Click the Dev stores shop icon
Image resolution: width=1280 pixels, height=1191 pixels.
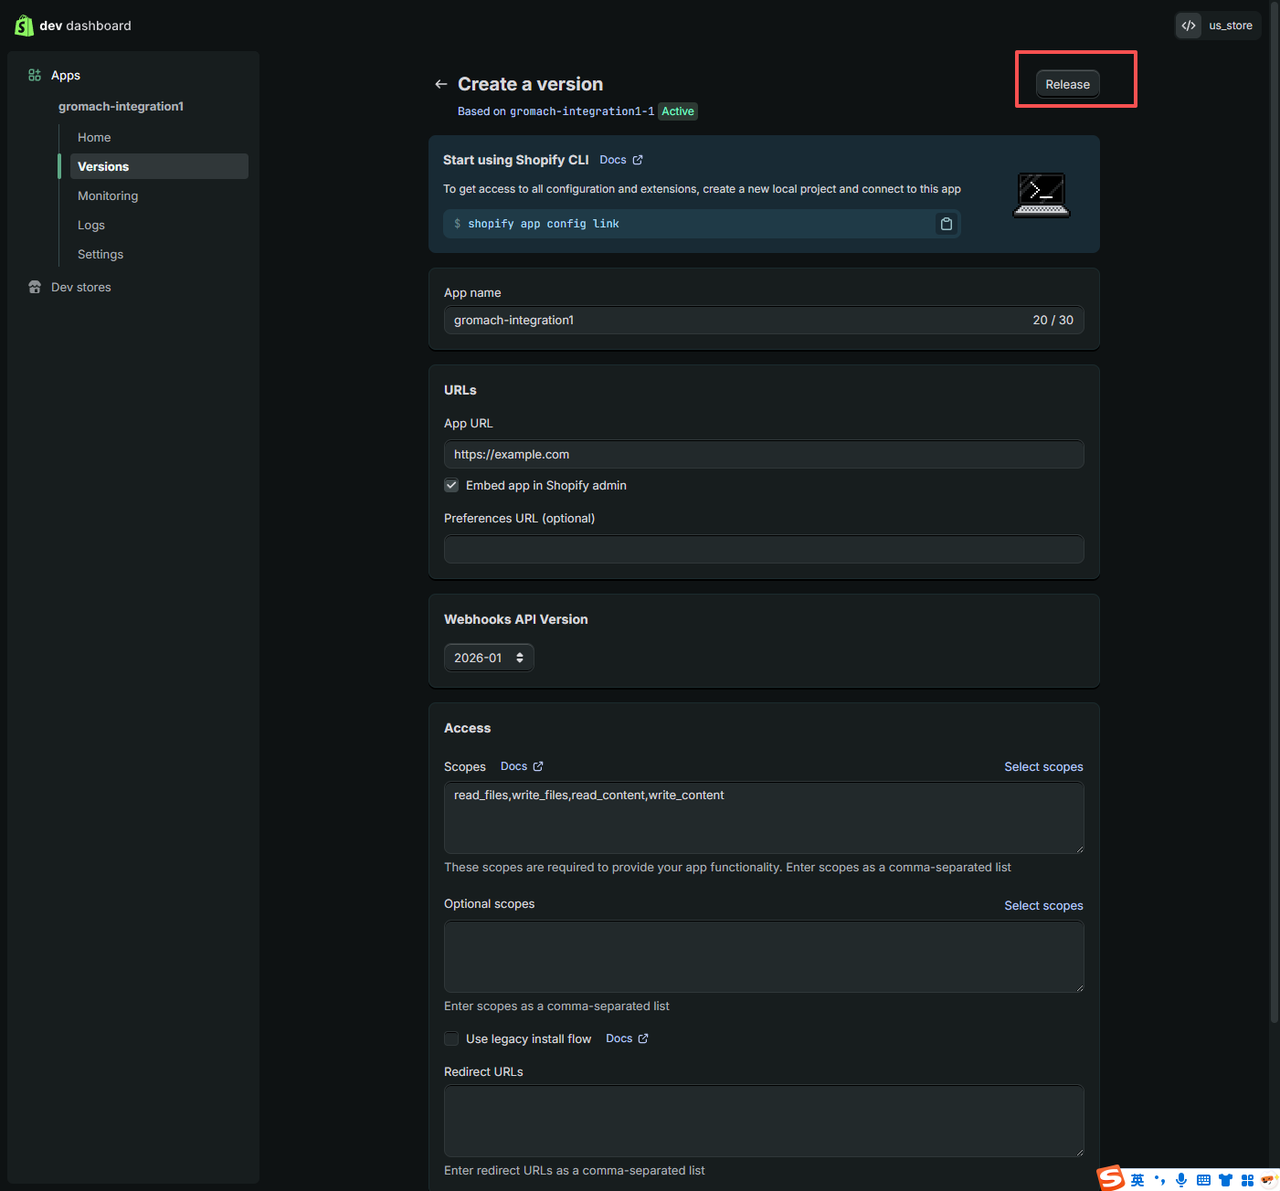pos(35,287)
